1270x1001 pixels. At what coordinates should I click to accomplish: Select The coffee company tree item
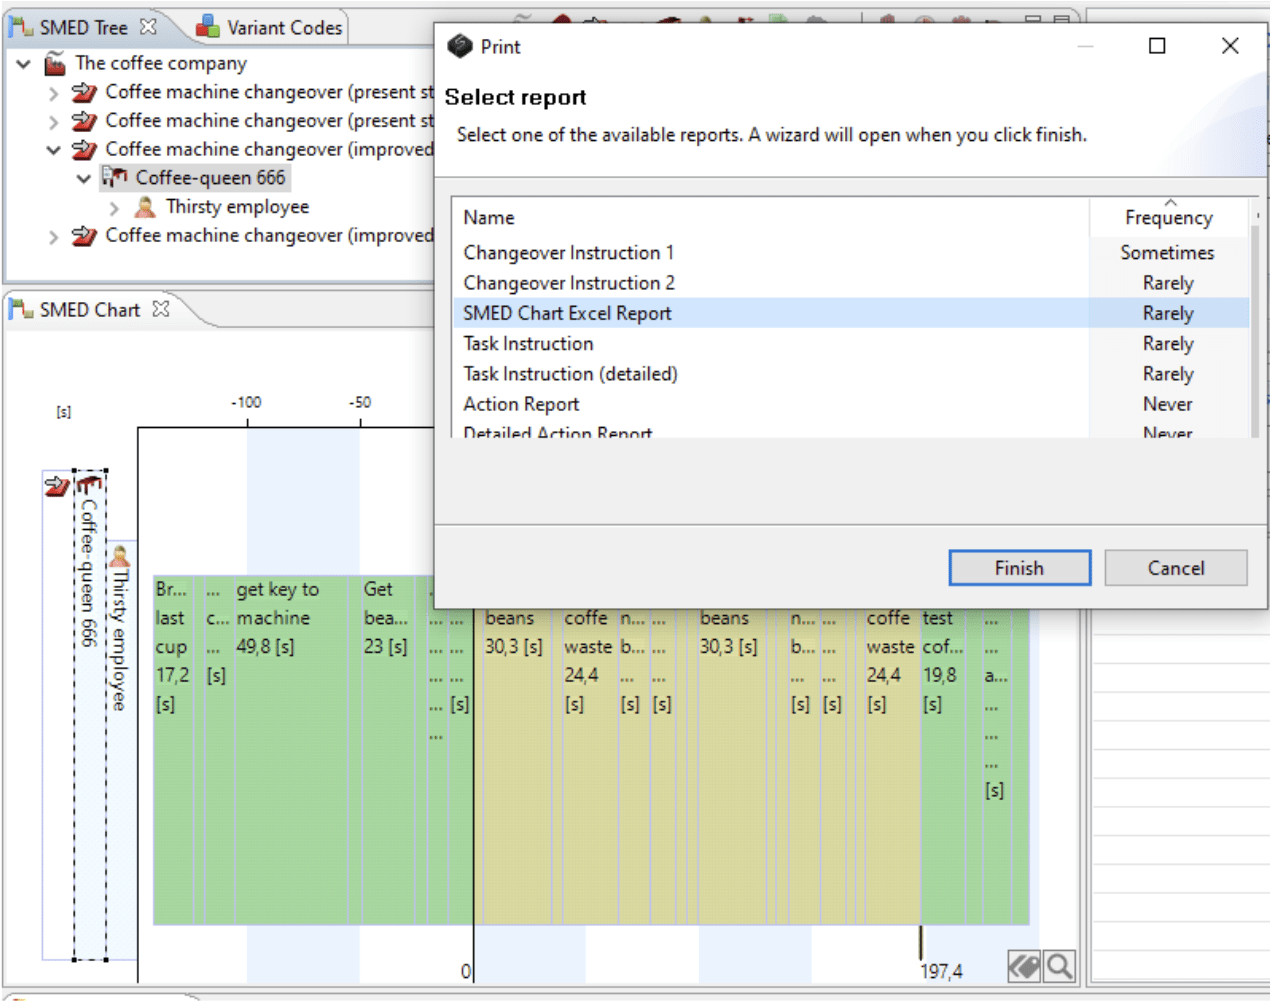(160, 63)
